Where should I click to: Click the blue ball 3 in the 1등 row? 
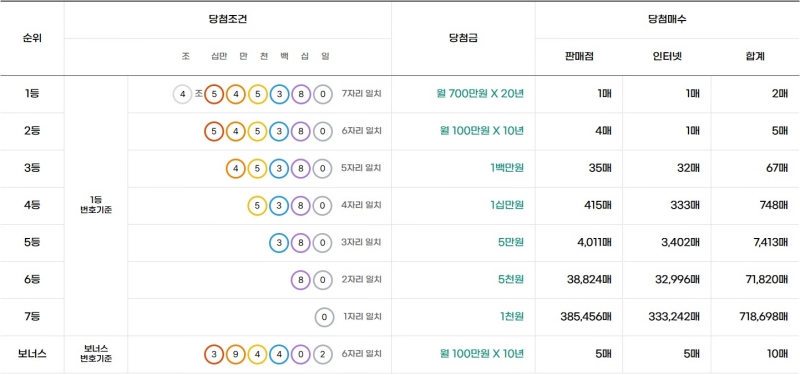279,94
